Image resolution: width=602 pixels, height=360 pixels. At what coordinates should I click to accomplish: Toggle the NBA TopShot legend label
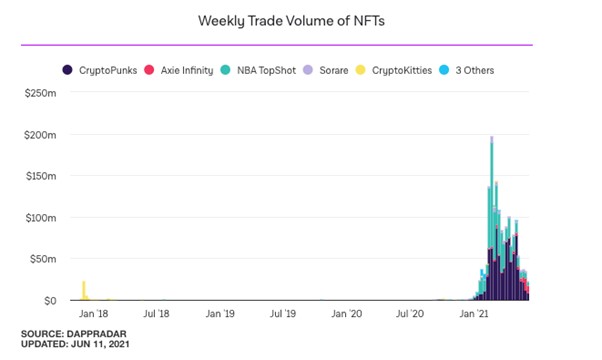click(x=266, y=71)
